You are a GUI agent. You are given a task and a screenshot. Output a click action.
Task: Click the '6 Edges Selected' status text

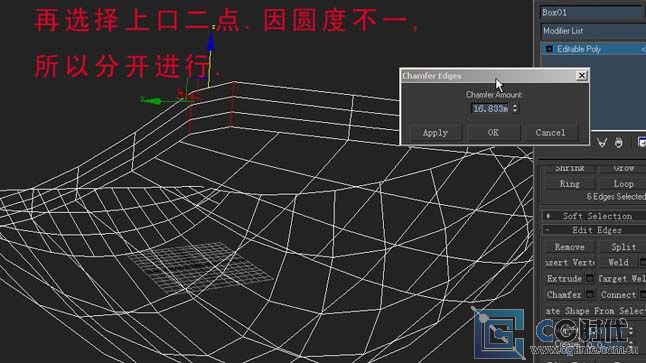pos(616,197)
